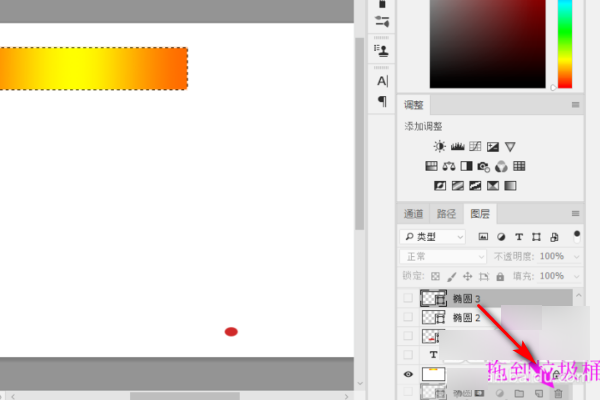The width and height of the screenshot is (600, 400).
Task: Click new fill or adjustment layer icon
Action: [x=499, y=393]
